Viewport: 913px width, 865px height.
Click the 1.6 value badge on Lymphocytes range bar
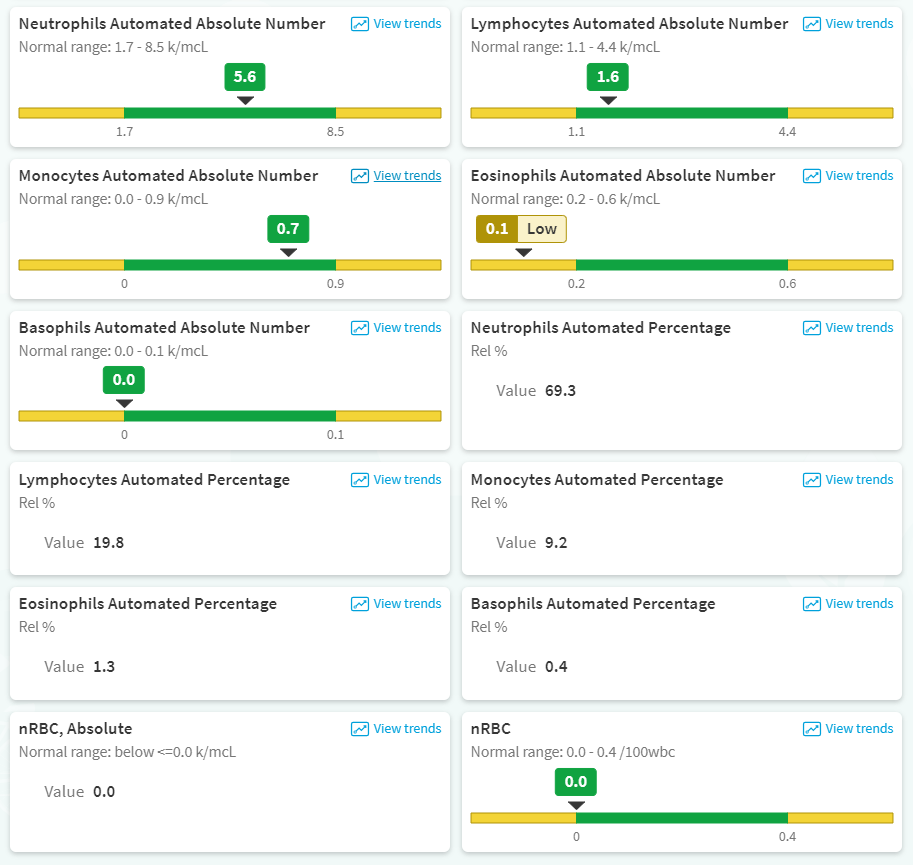pyautogui.click(x=608, y=77)
